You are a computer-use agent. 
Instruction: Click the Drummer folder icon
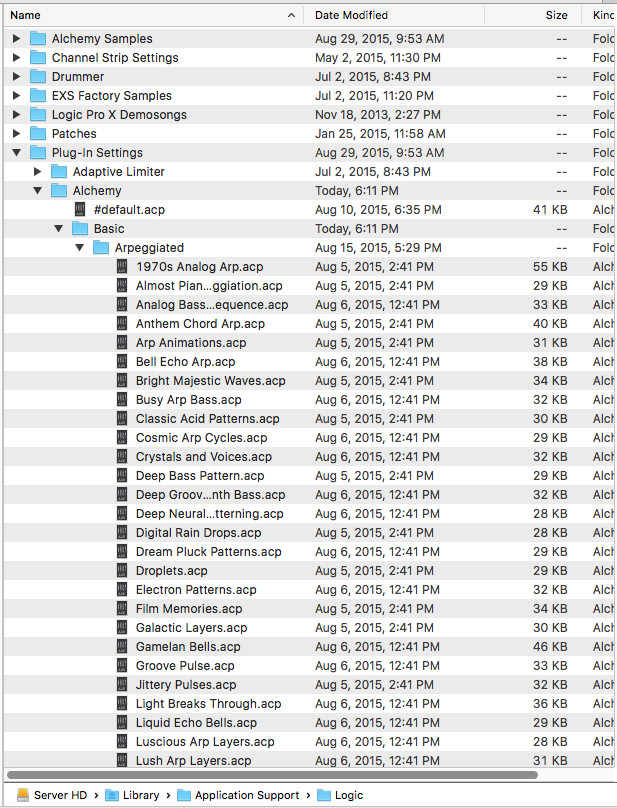pos(38,77)
